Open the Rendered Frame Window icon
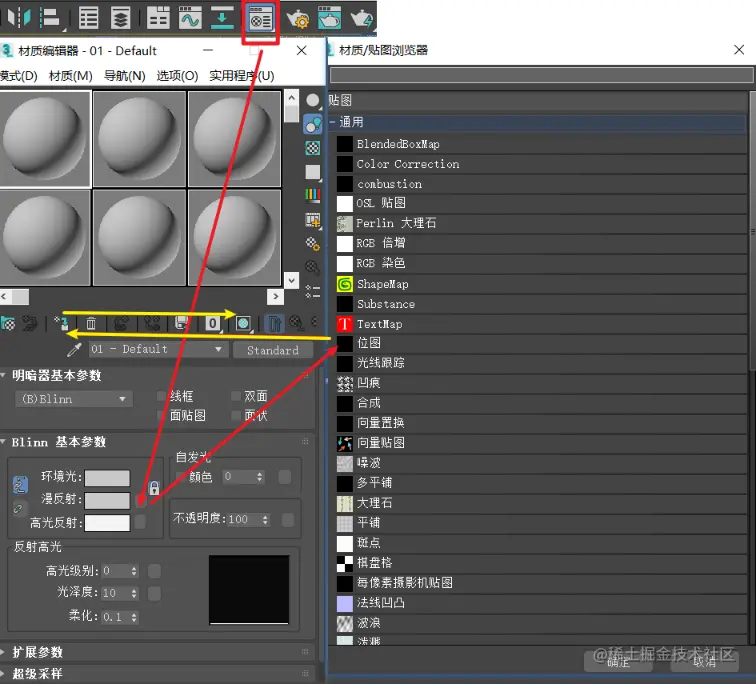Screen dimensions: 756x684 (329, 18)
